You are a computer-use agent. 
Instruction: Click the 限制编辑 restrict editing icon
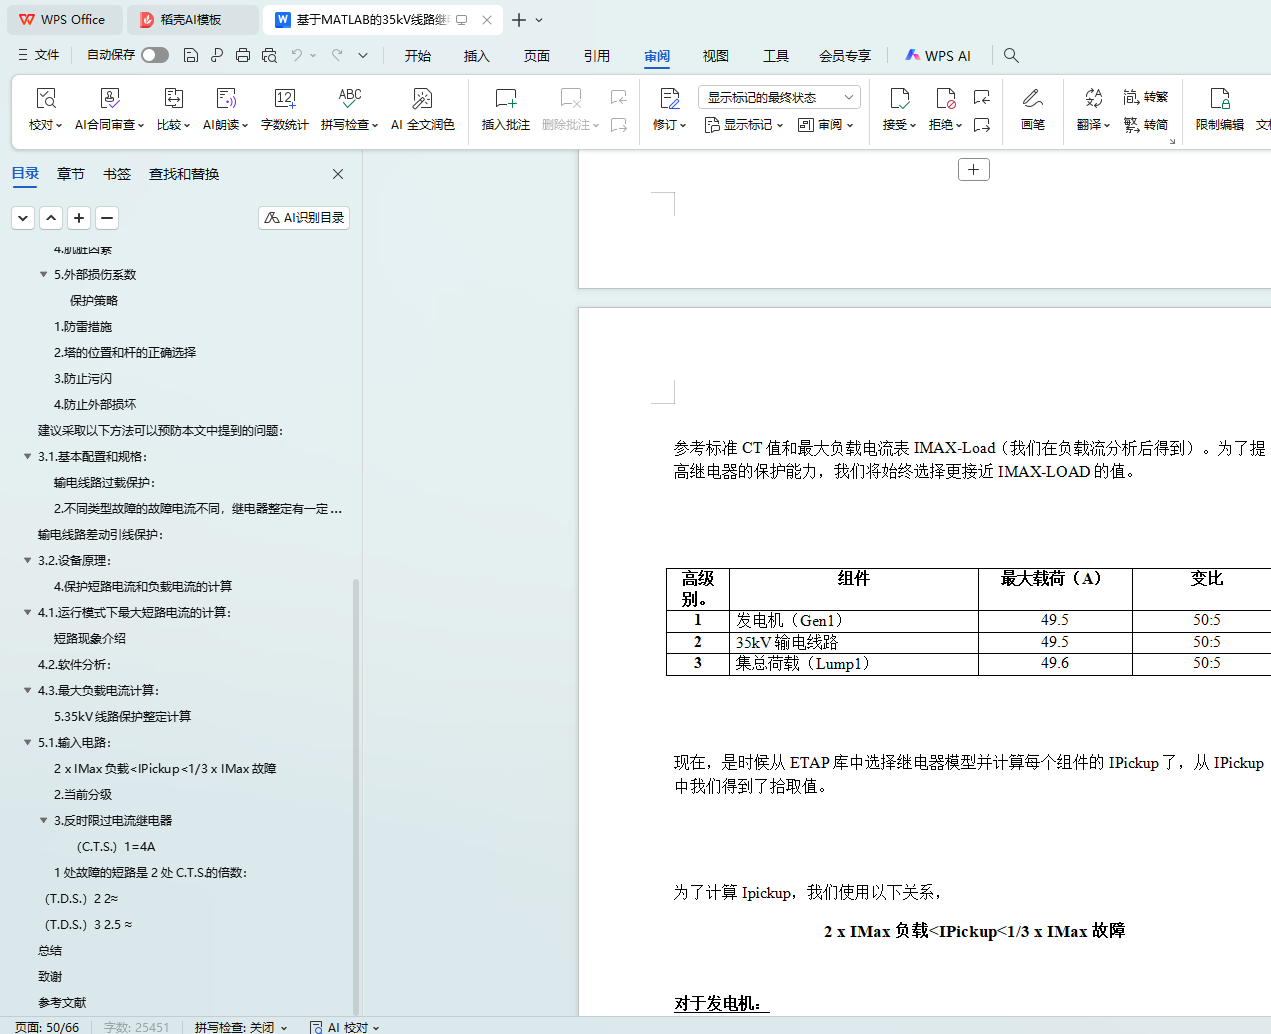[1219, 108]
